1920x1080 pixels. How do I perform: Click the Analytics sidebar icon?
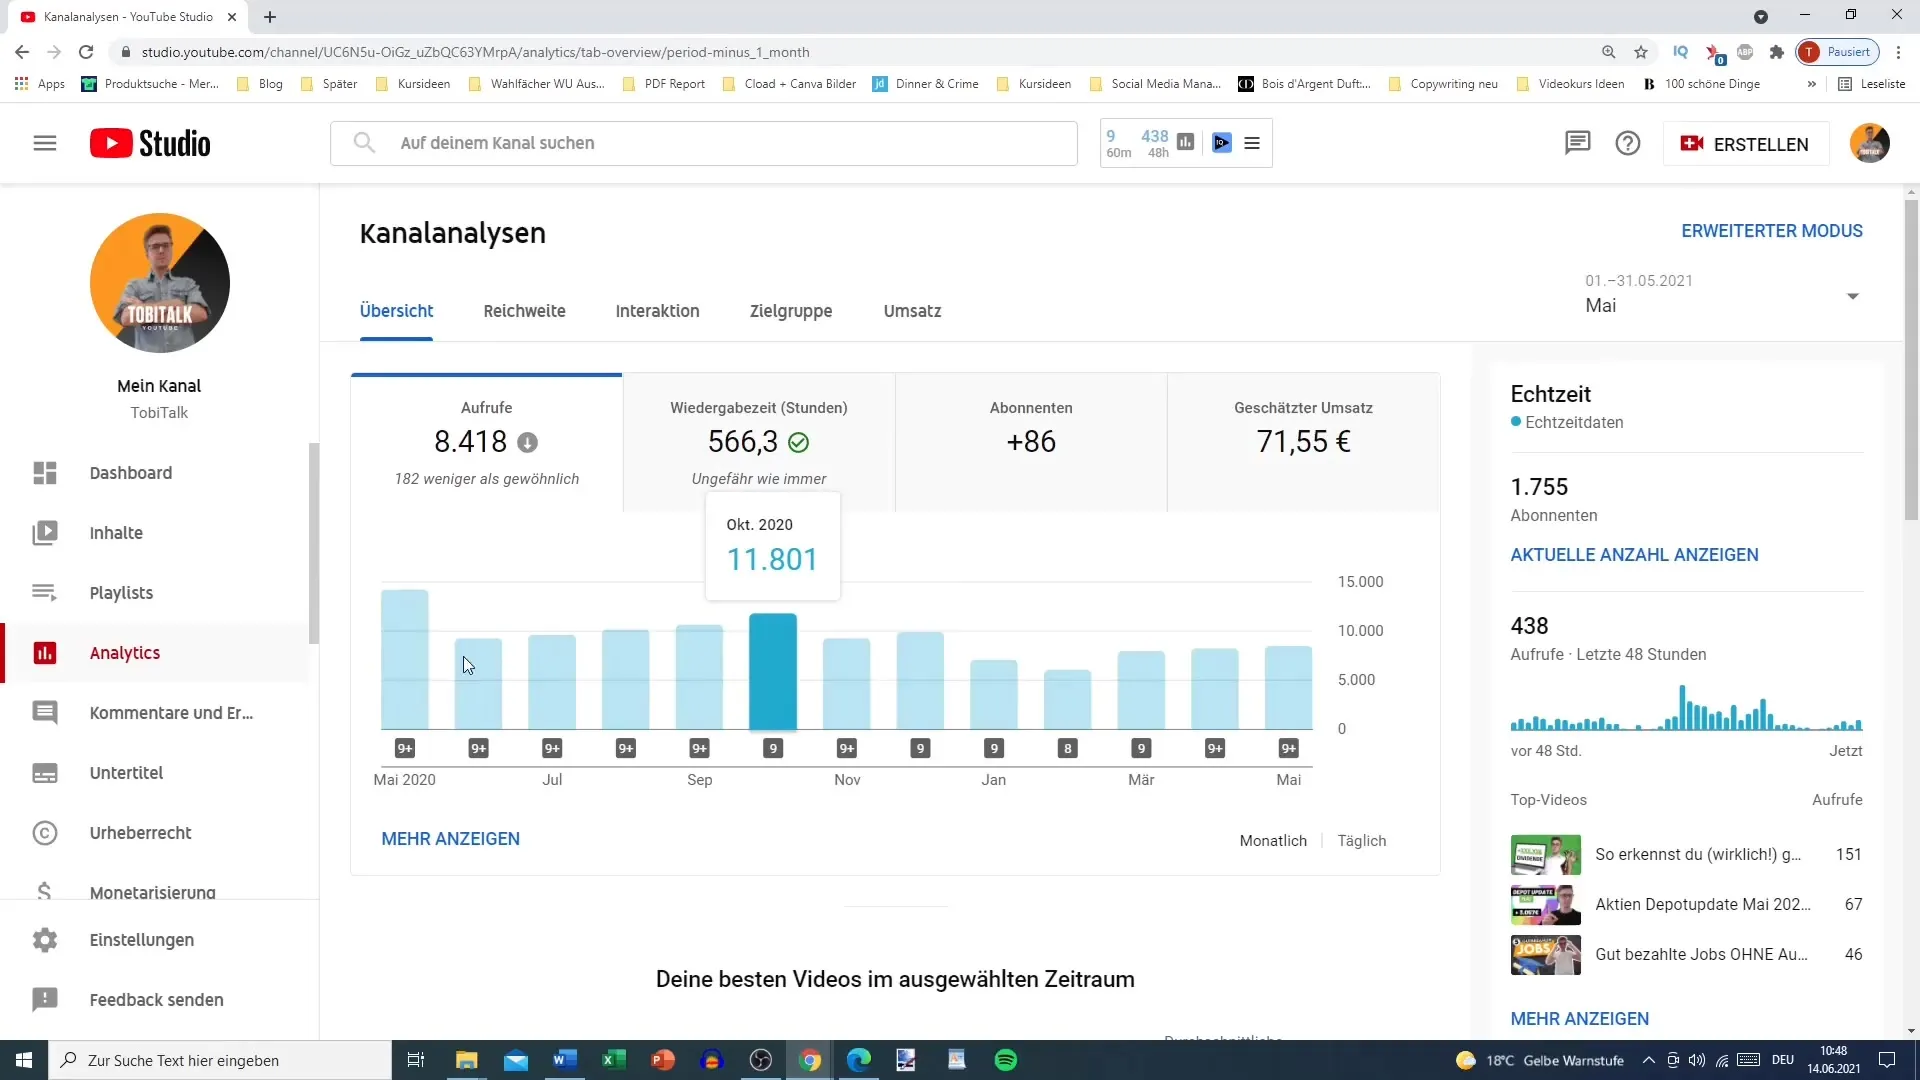(45, 653)
